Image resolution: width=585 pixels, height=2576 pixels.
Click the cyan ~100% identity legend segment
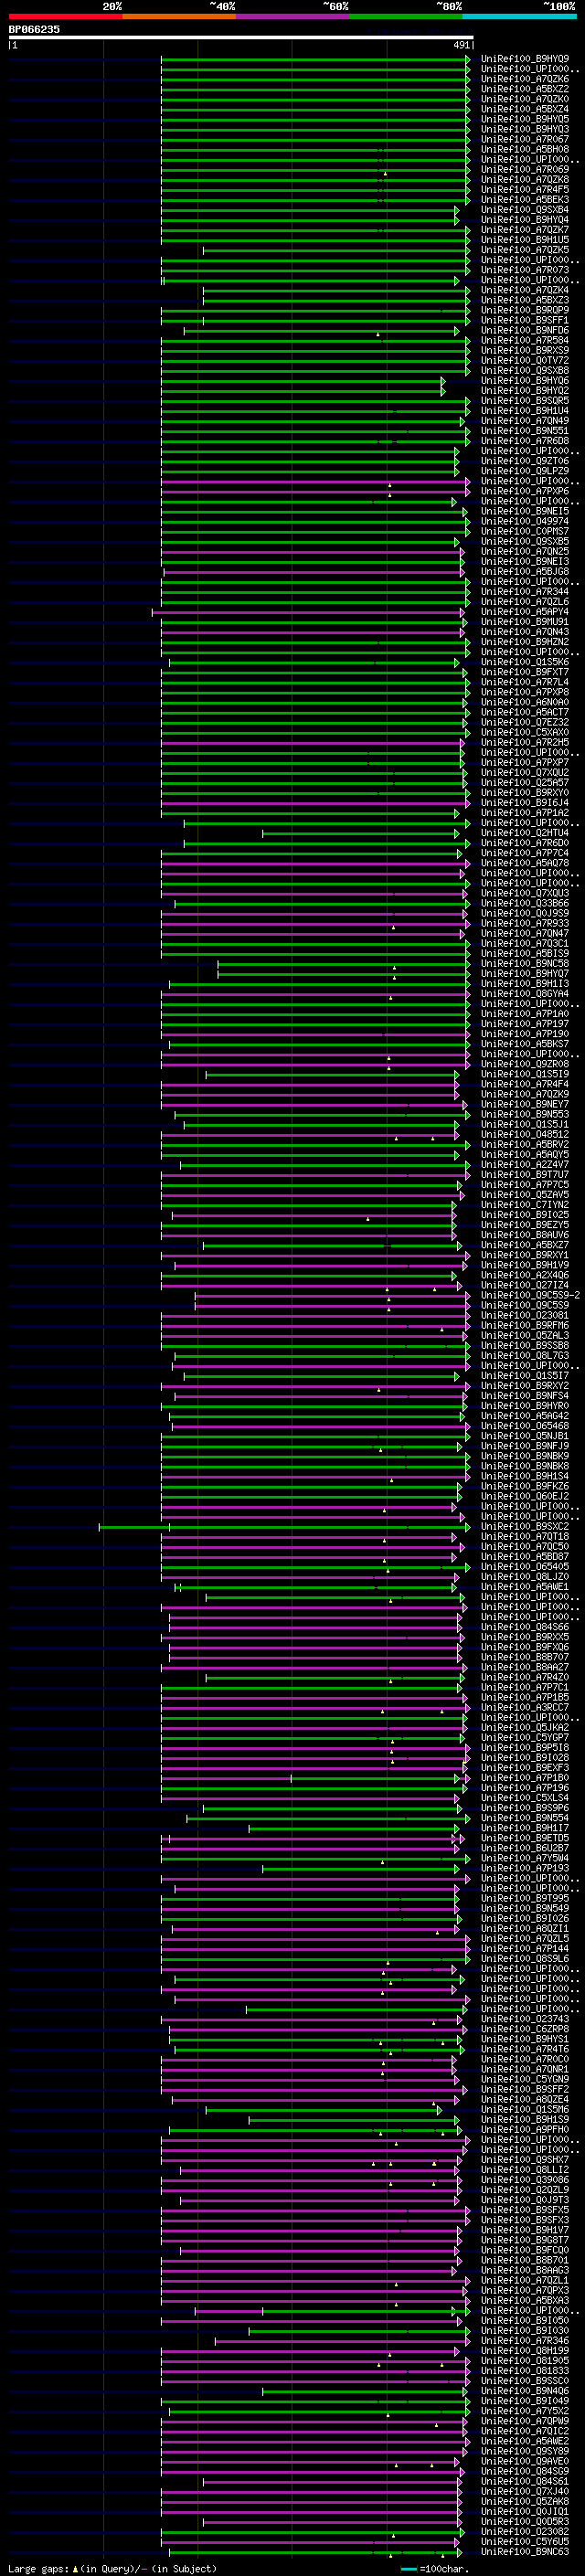pyautogui.click(x=519, y=16)
